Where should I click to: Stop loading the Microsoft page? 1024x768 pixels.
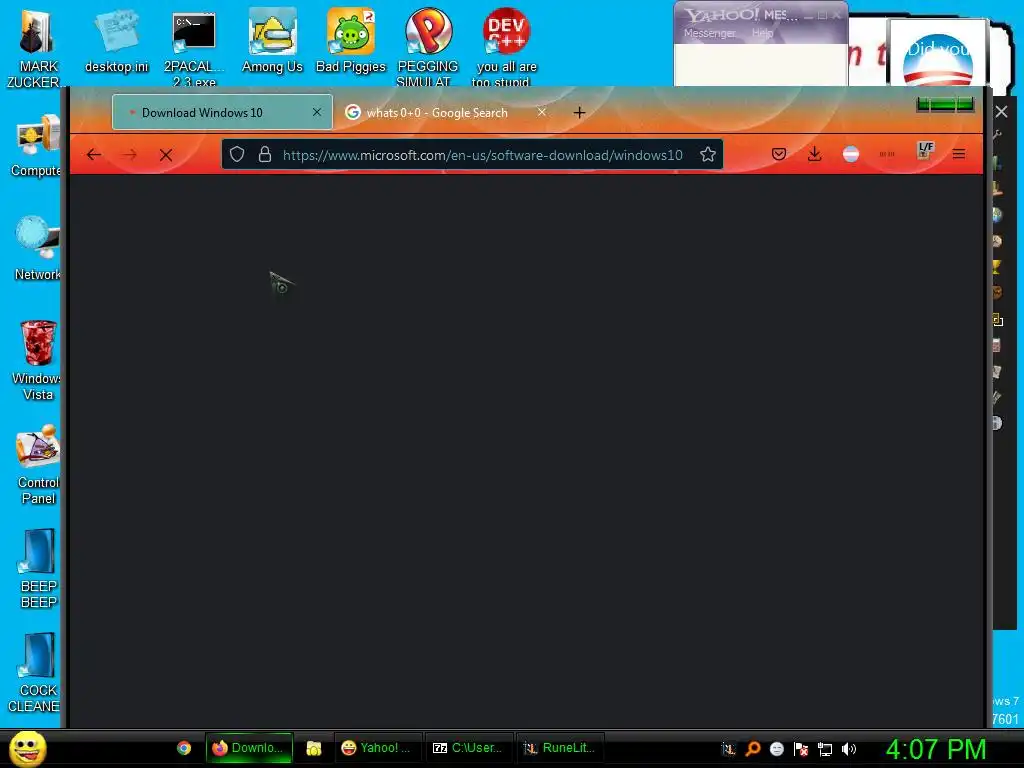point(166,155)
